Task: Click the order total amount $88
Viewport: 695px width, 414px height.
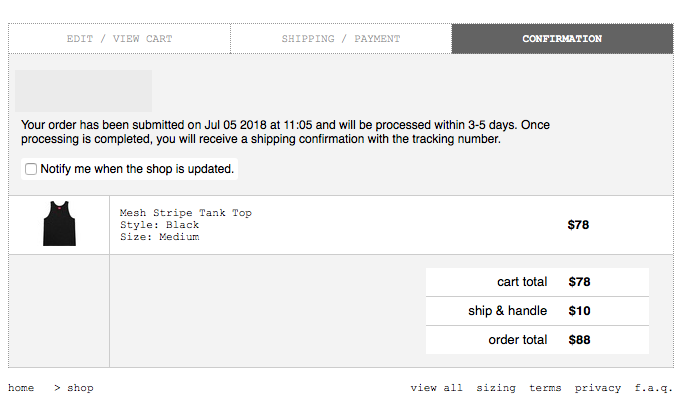Action: point(579,340)
